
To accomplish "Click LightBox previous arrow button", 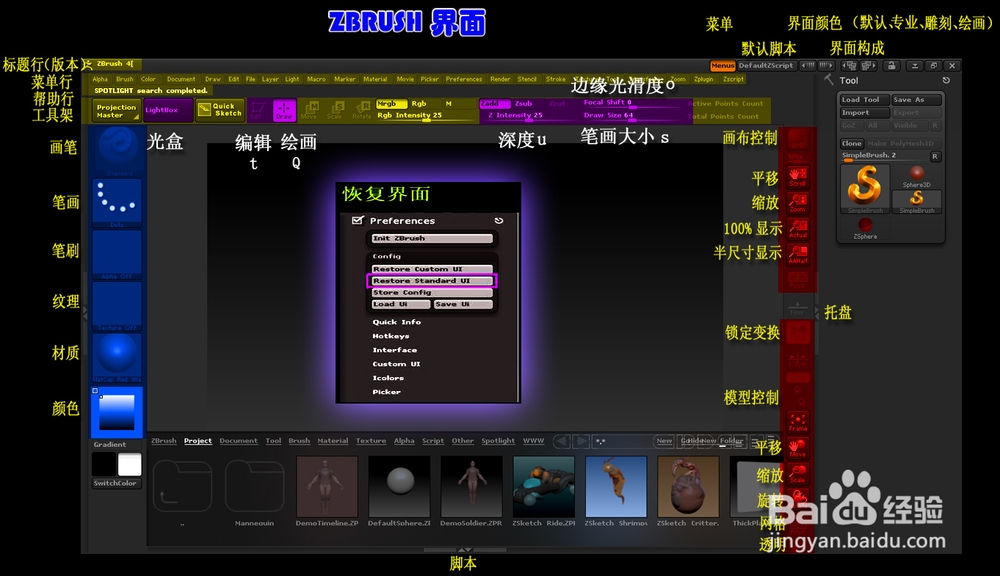I will tap(562, 441).
